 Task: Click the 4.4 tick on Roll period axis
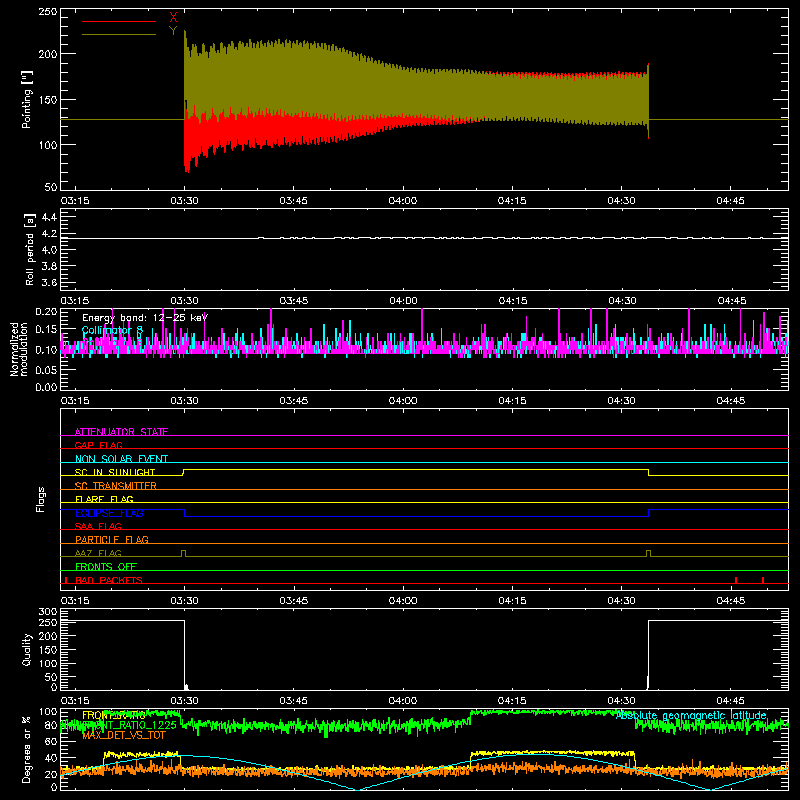tap(49, 217)
